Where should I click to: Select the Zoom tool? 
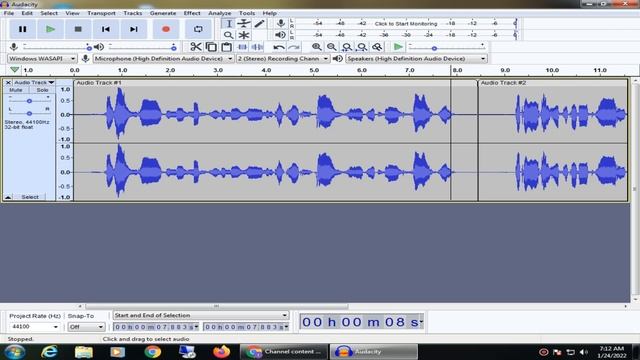click(229, 35)
